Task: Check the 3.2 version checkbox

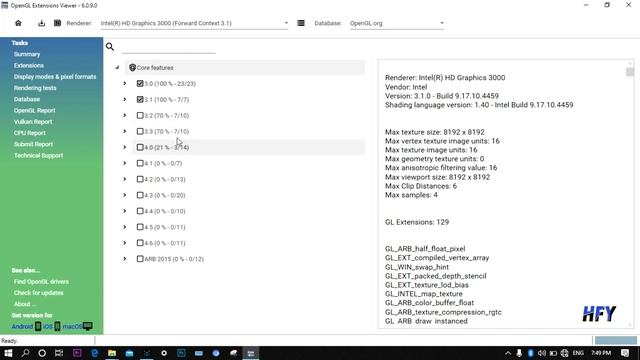Action: [140, 116]
